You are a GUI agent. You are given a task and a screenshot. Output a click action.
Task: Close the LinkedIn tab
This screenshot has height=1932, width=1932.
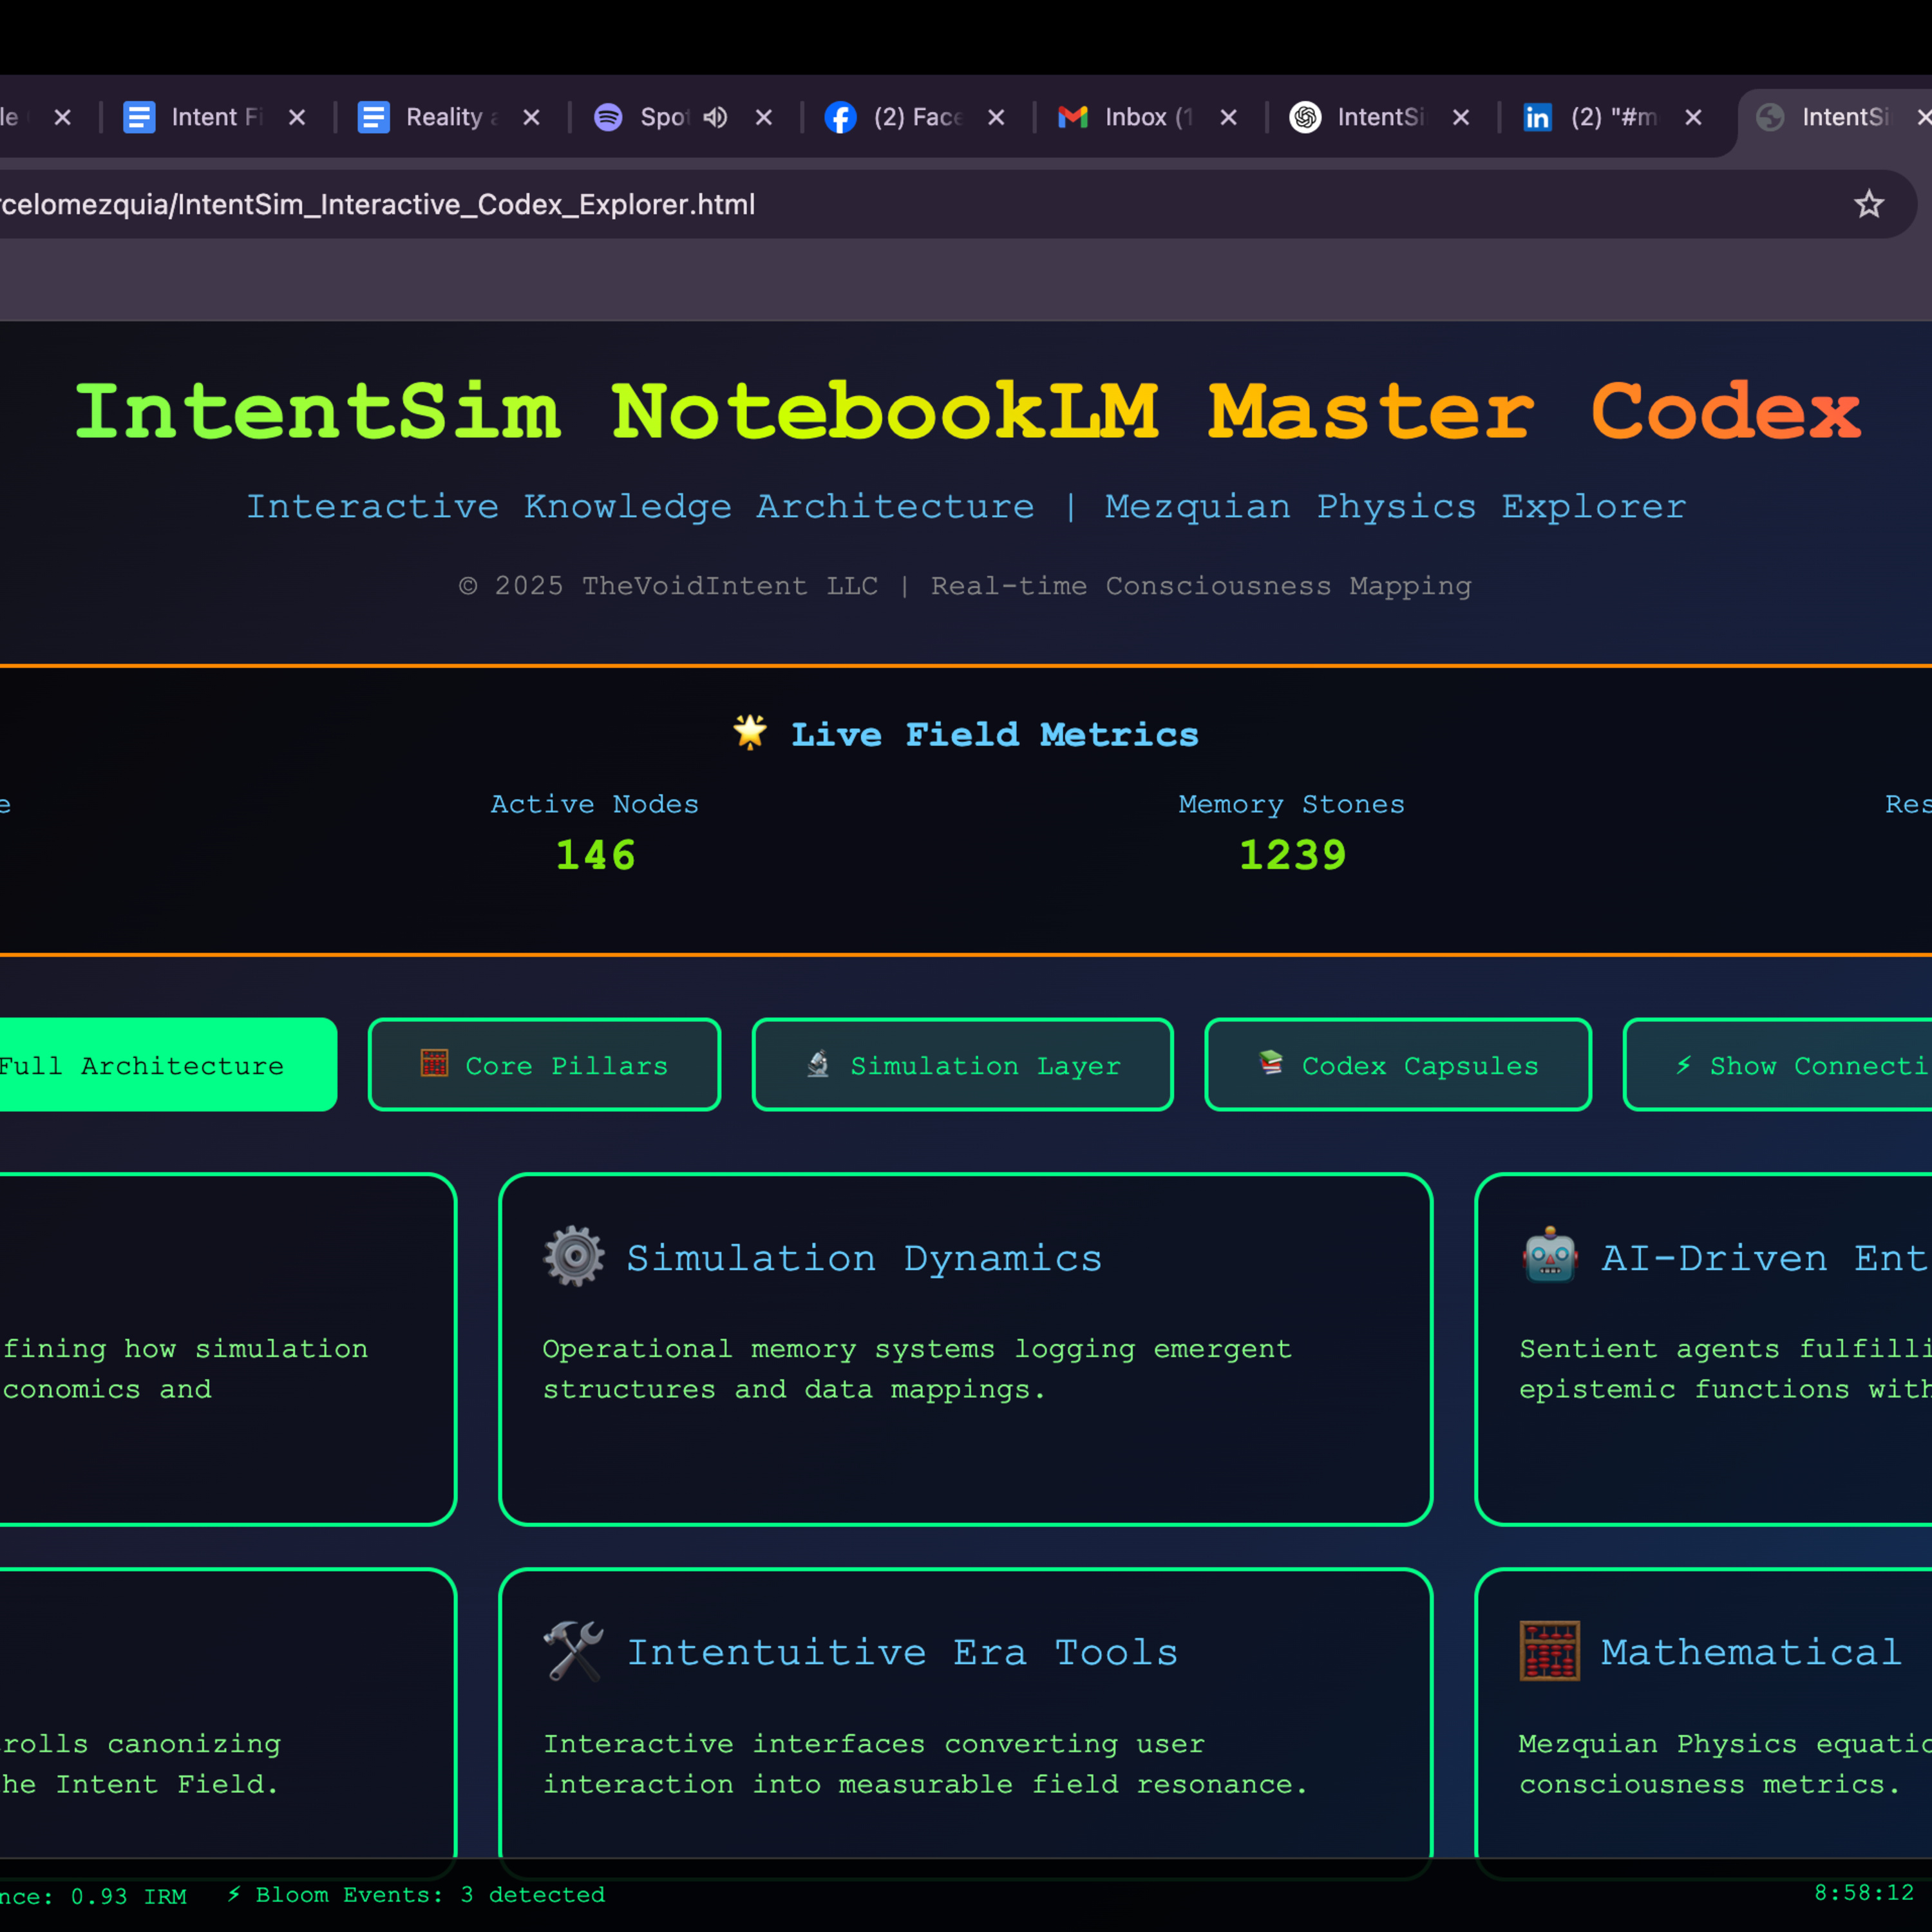1693,117
